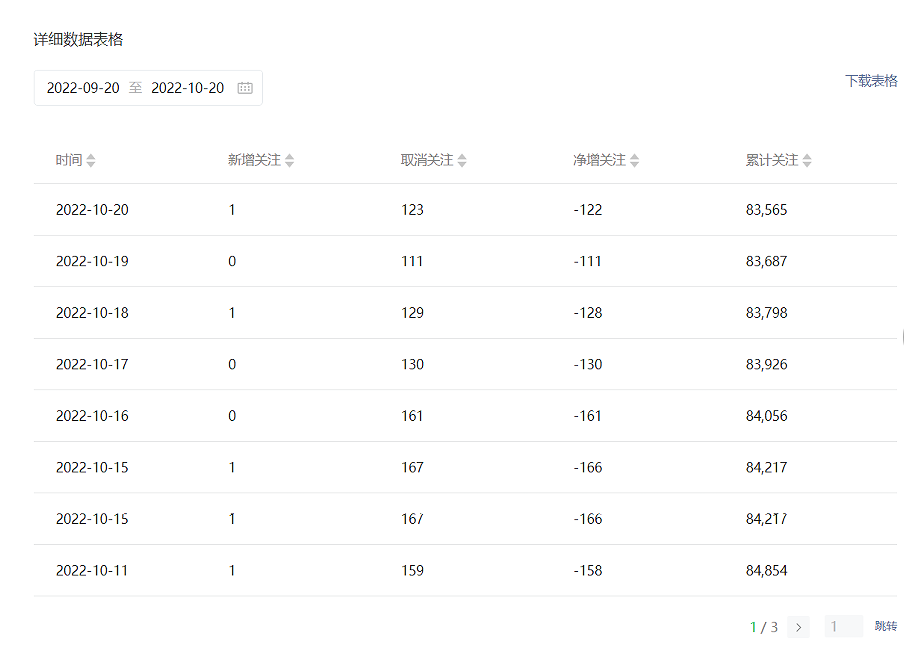
Task: Click cumulative value 83,926
Action: click(766, 364)
